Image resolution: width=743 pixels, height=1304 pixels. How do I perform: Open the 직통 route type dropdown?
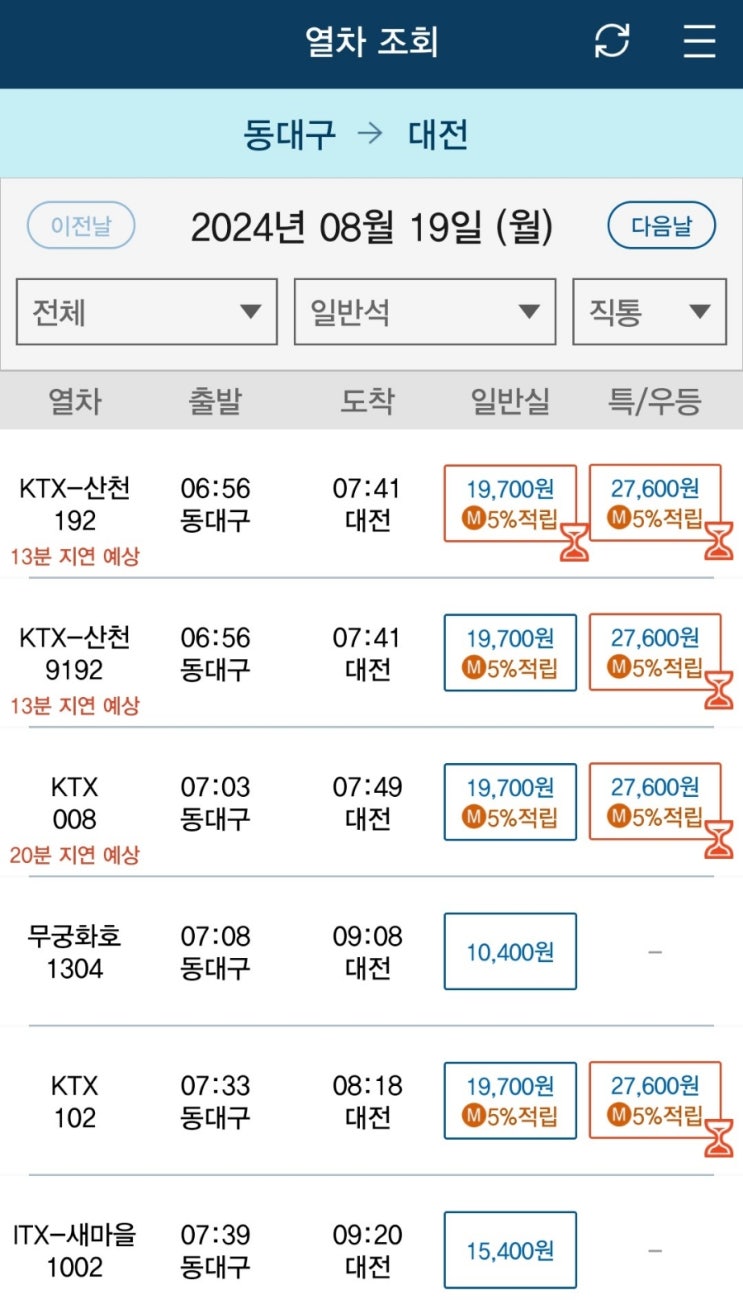pos(649,312)
